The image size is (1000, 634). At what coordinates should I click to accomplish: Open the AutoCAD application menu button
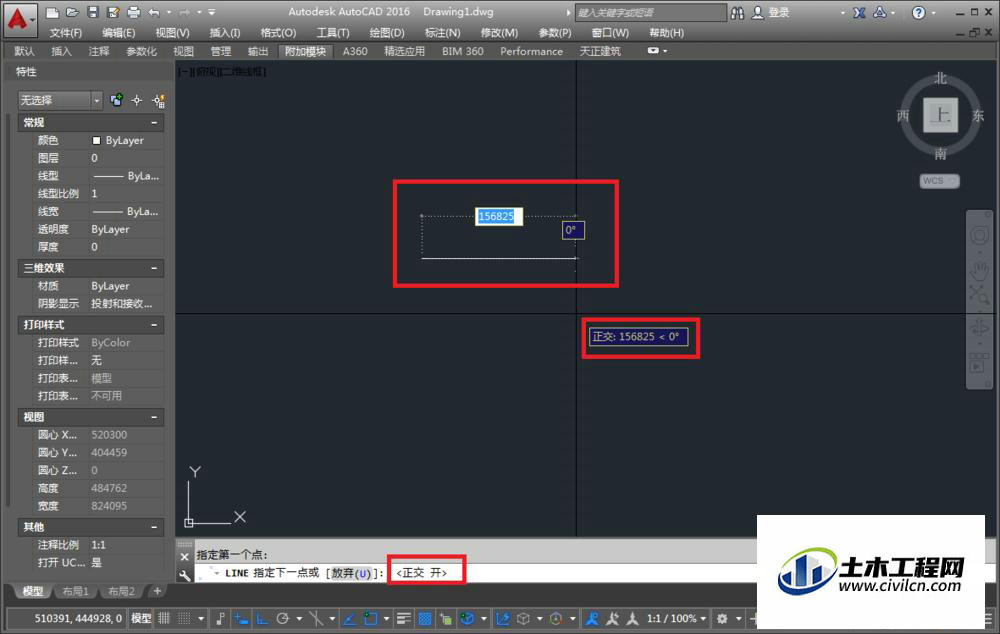click(x=18, y=18)
